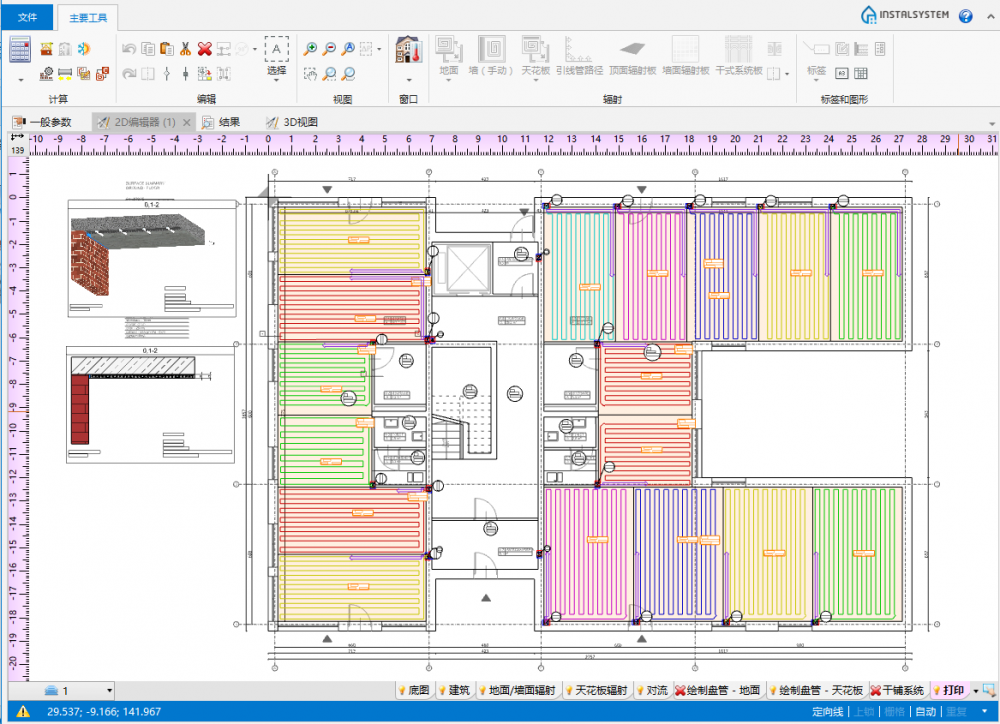The image size is (1000, 724).
Task: Close the 2D编辑器 tab
Action: [186, 122]
